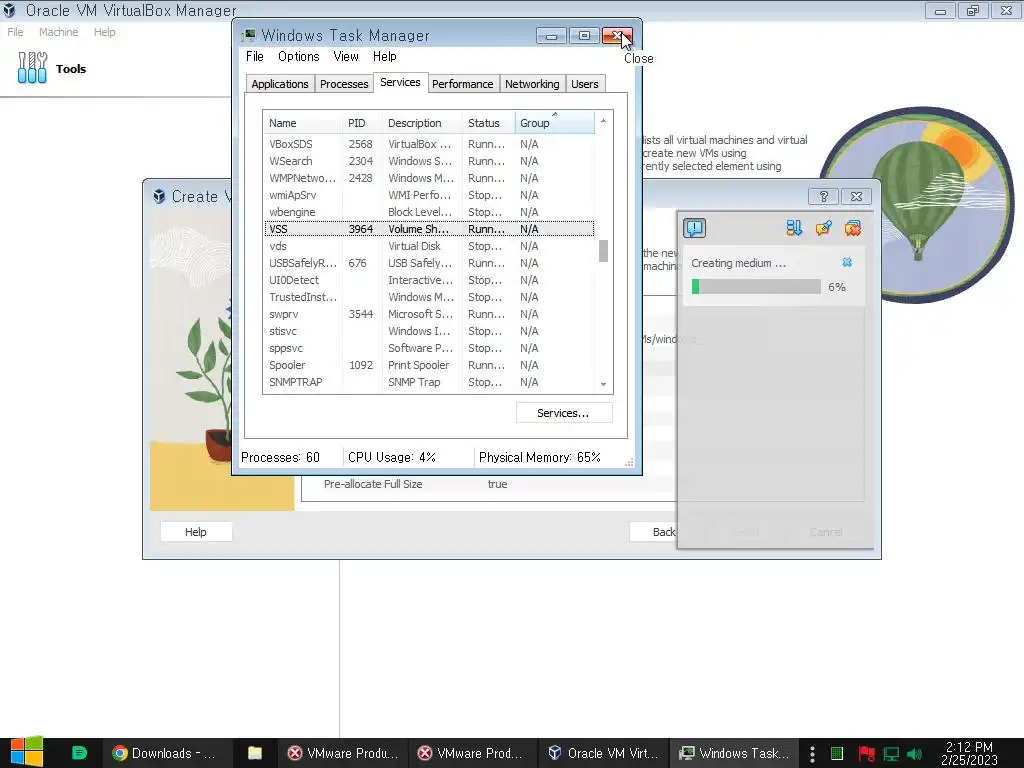Open File Explorer from taskbar
Screen dimensions: 1024x768
point(255,753)
